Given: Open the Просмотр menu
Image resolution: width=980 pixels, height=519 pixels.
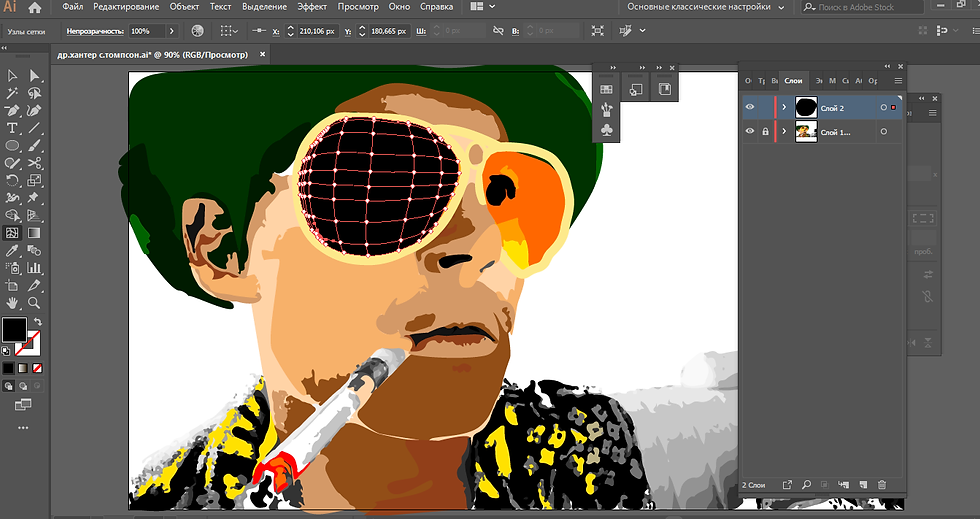Looking at the screenshot, I should (358, 7).
